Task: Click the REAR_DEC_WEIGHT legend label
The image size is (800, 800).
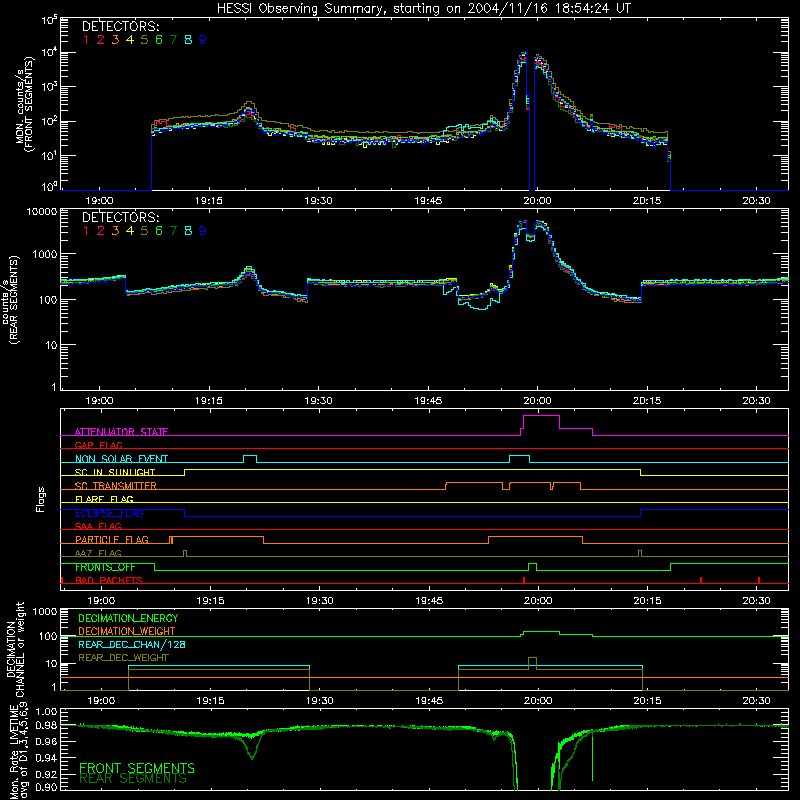Action: point(123,658)
